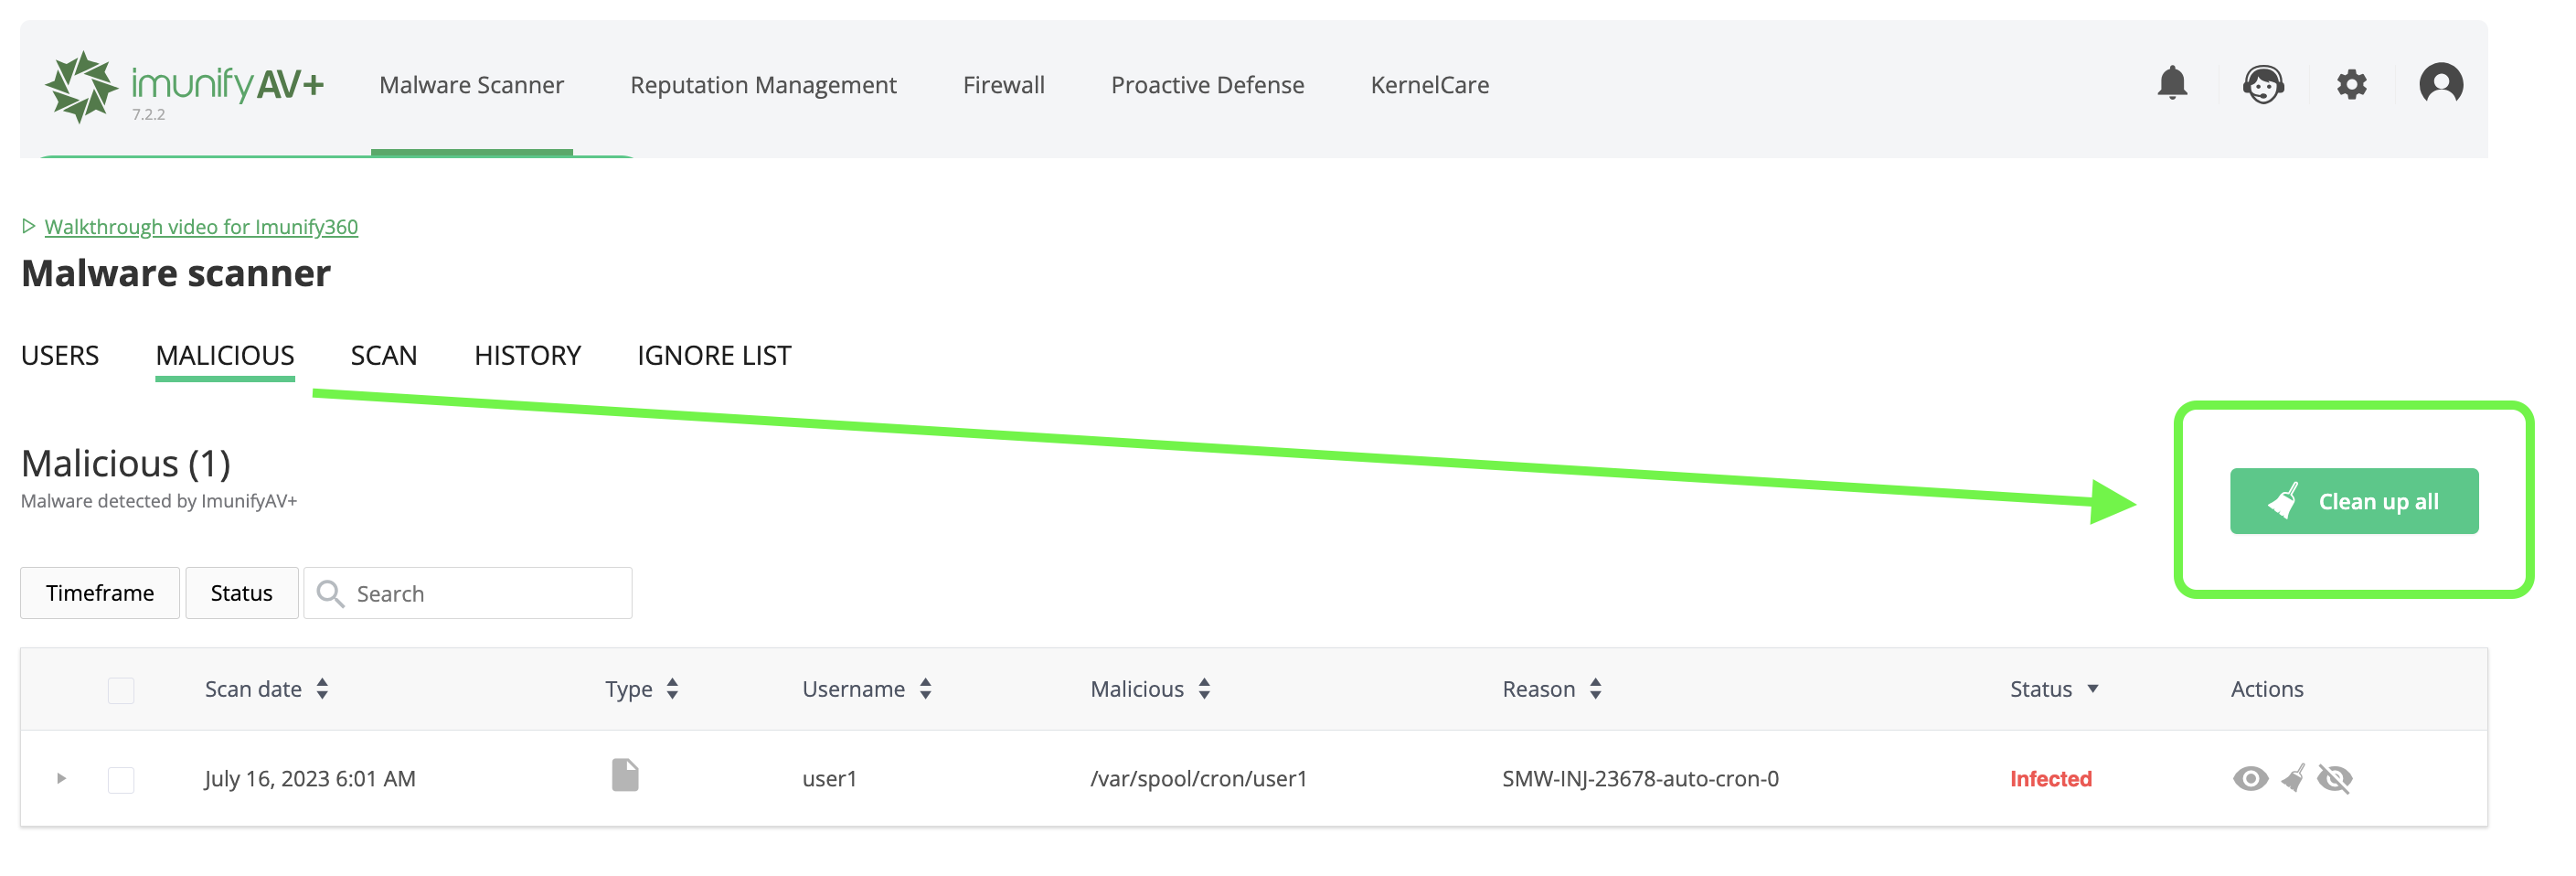Open the Firewall menu item
This screenshot has height=876, width=2576.
(x=1003, y=86)
